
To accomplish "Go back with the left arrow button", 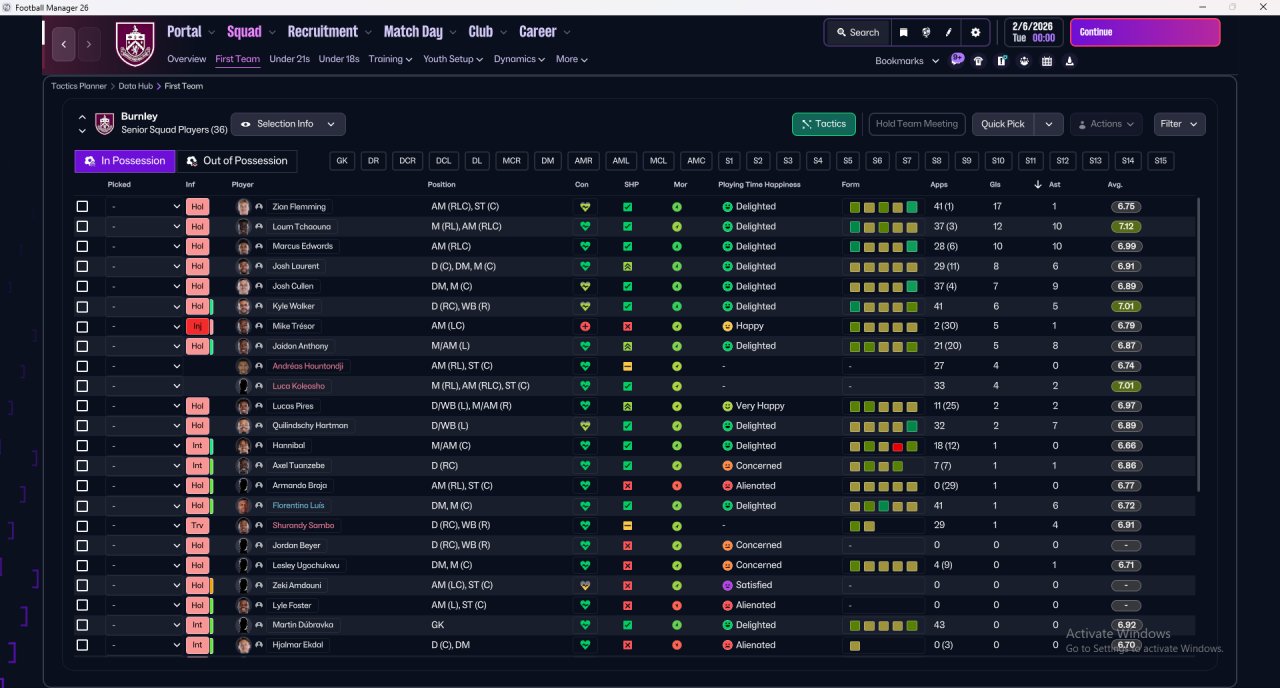I will (64, 44).
